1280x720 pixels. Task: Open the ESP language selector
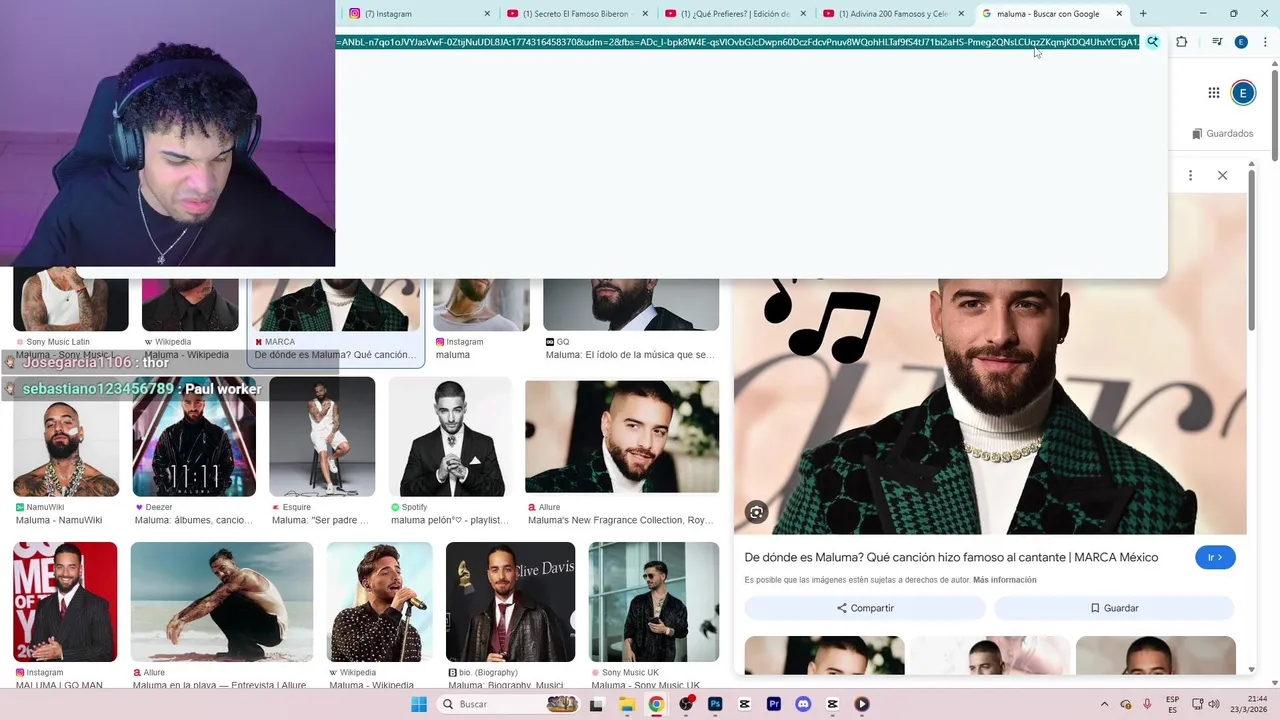[1172, 704]
